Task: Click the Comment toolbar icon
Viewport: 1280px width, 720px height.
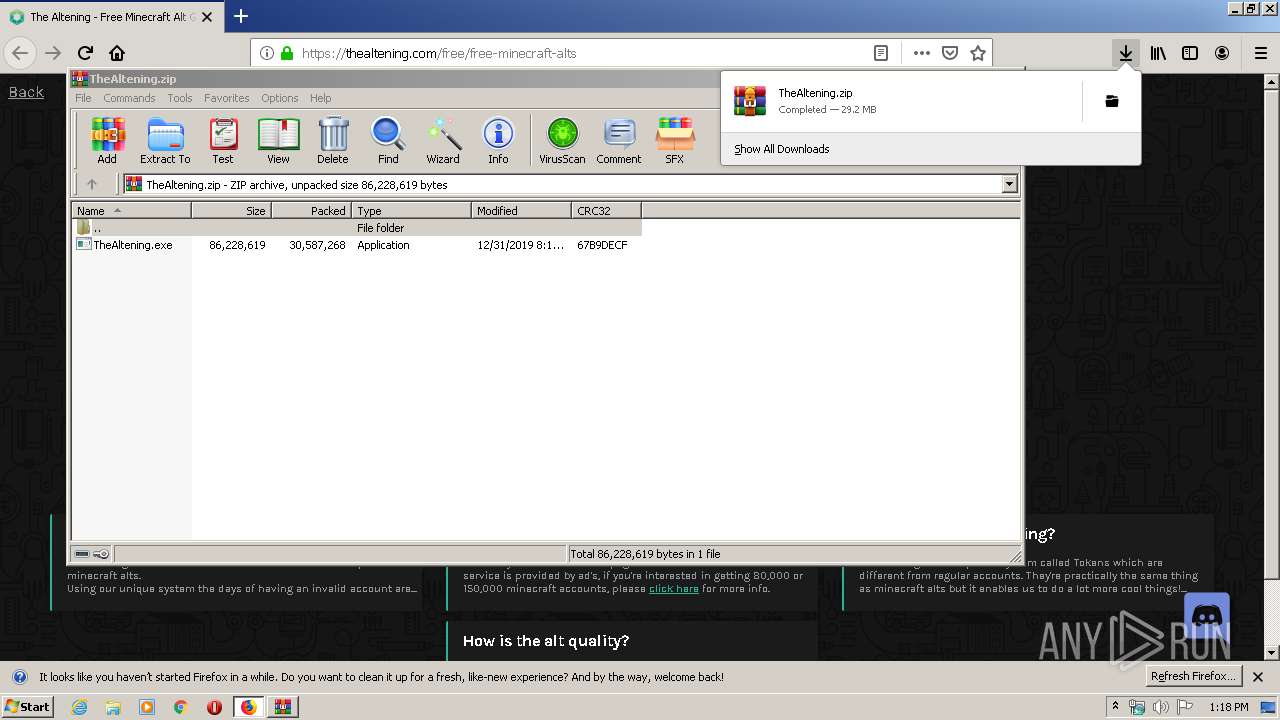Action: click(x=619, y=140)
